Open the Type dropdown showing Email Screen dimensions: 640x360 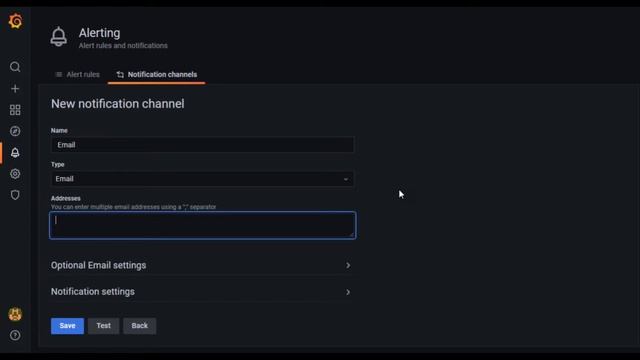click(202, 179)
